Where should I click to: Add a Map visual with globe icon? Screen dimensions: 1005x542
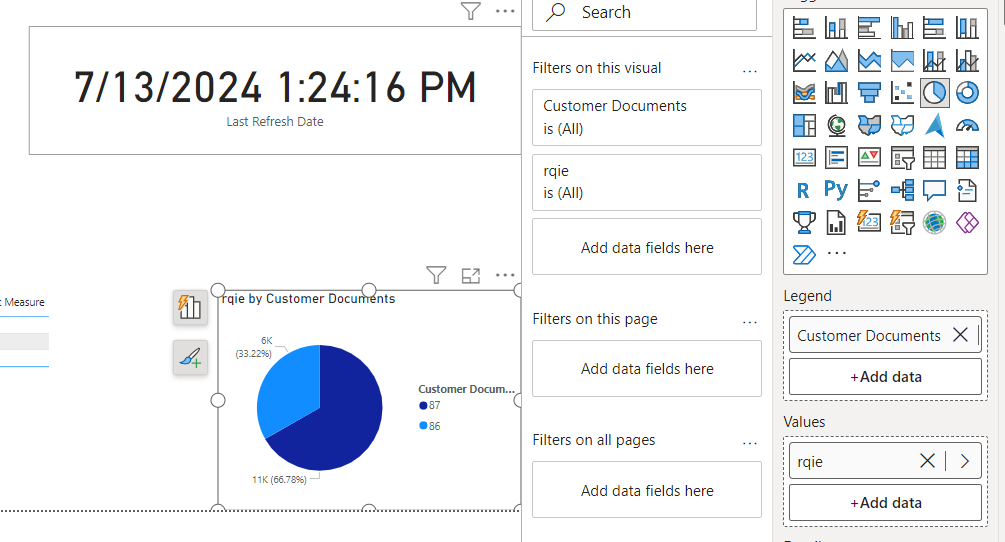(x=836, y=126)
